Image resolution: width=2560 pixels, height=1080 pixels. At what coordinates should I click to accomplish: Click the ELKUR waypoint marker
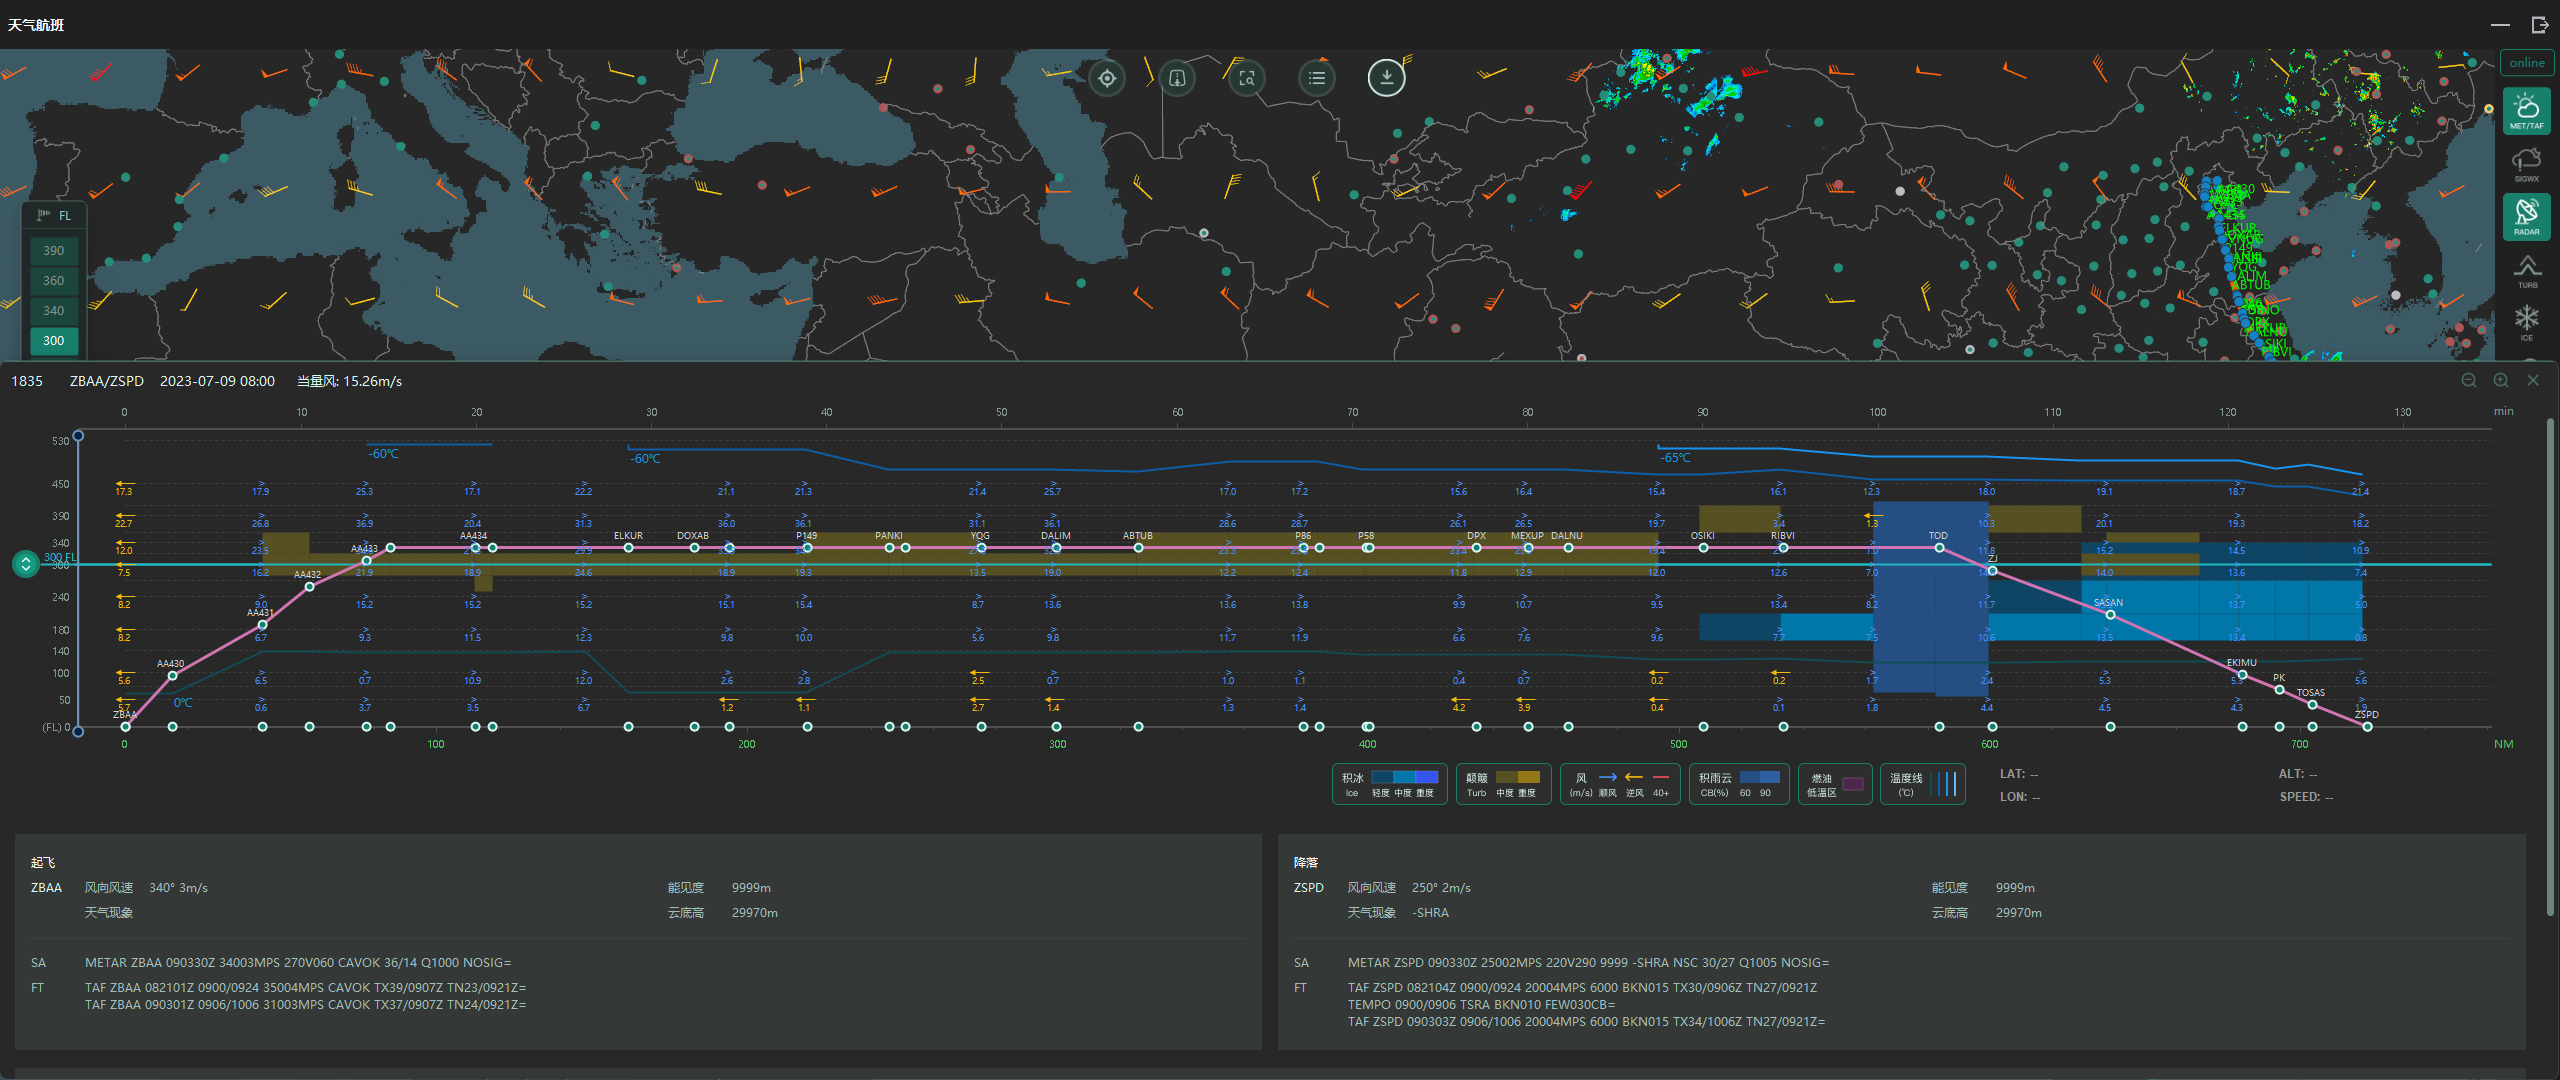628,548
